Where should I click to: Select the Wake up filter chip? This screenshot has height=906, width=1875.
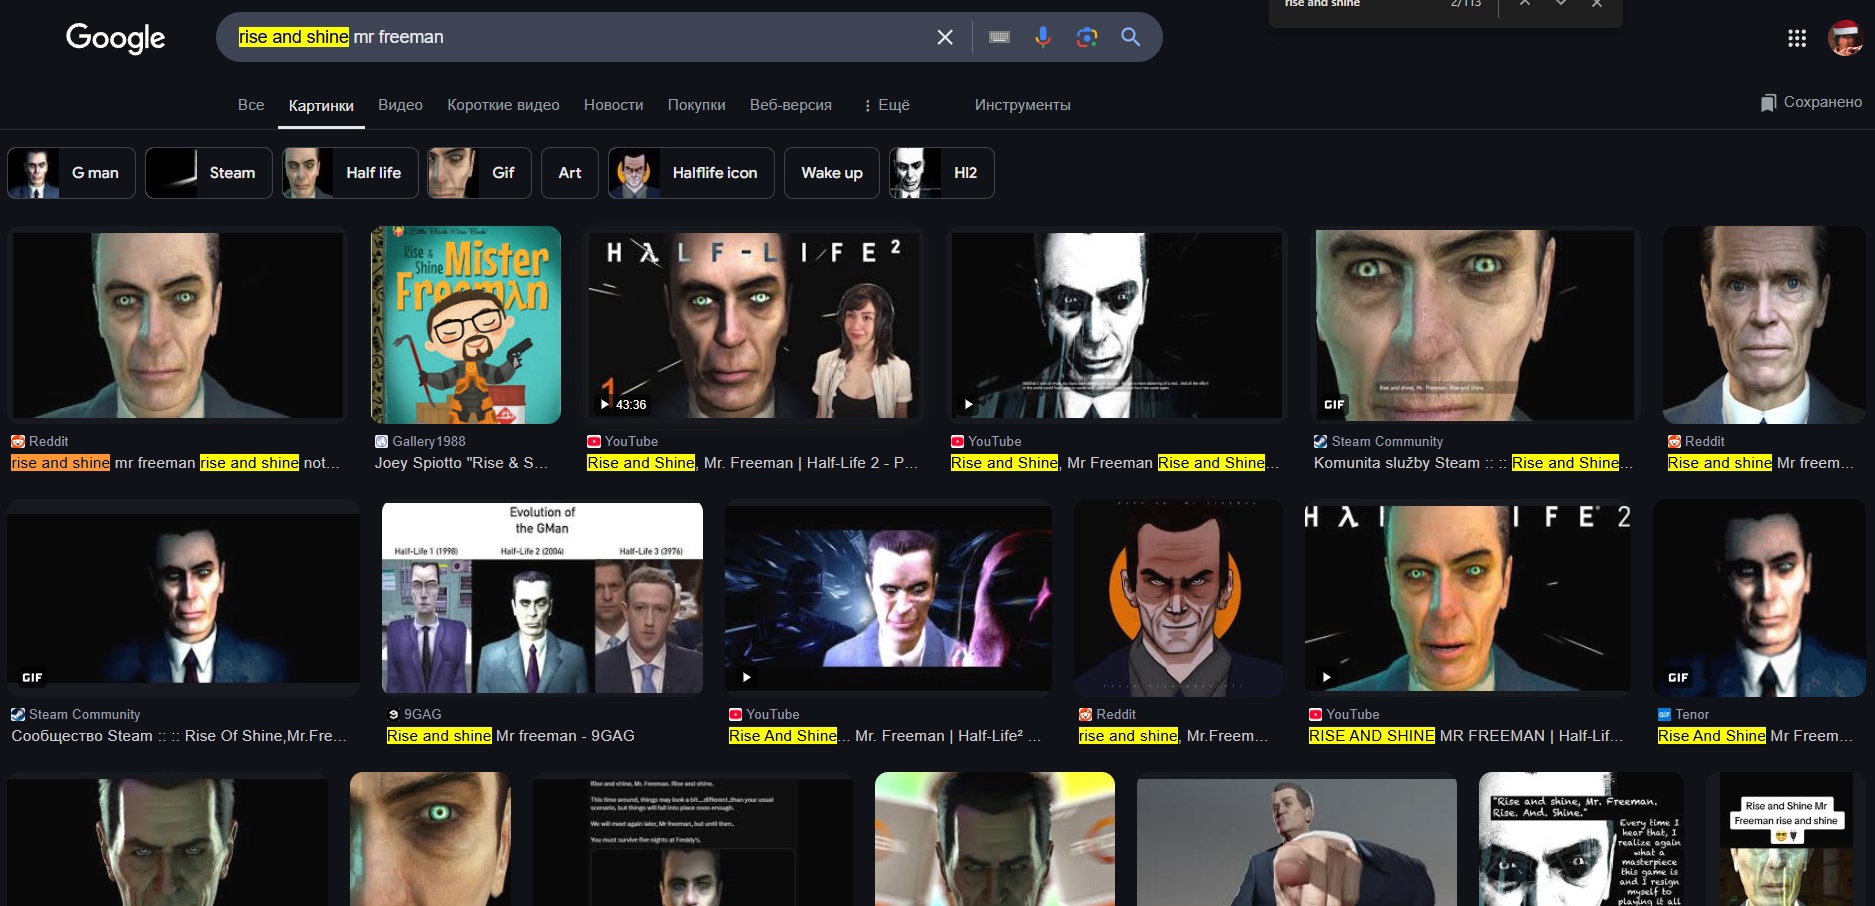pos(832,173)
